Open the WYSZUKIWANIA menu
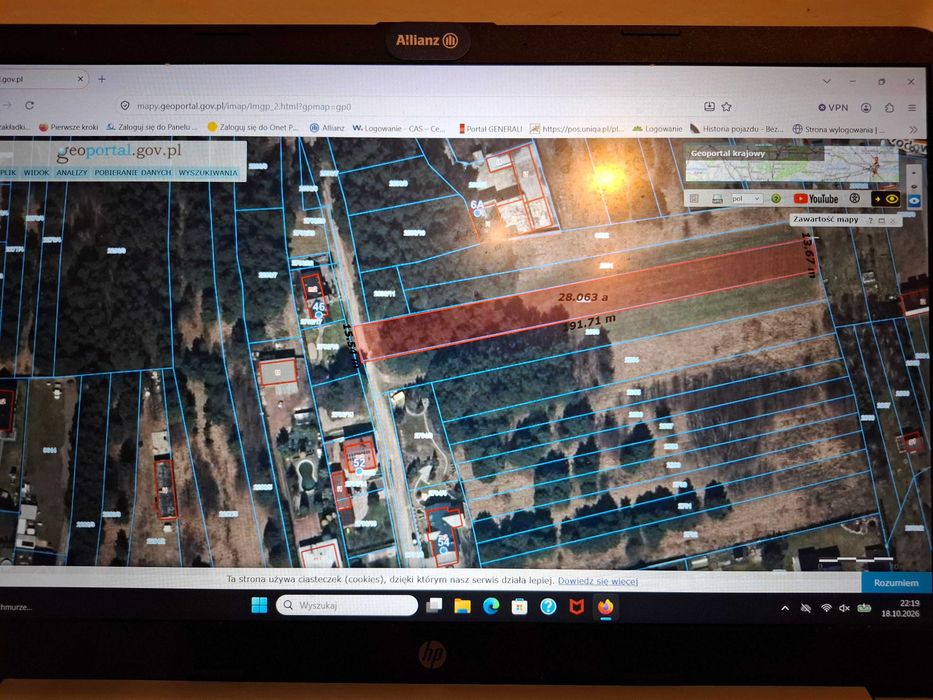The height and width of the screenshot is (700, 933). 208,173
